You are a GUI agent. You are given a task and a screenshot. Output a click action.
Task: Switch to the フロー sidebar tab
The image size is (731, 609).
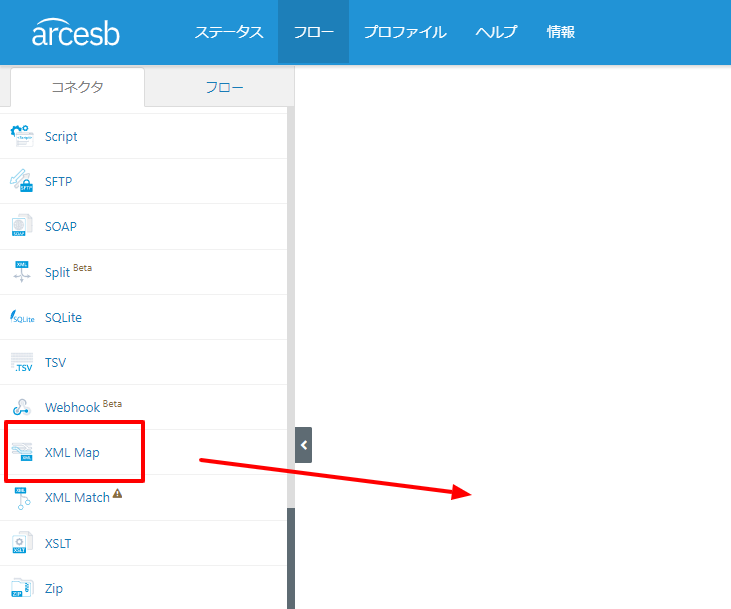tap(224, 87)
